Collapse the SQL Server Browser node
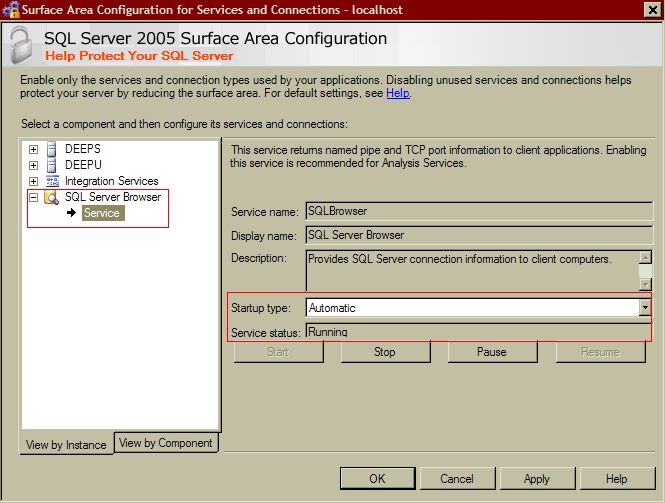 click(x=34, y=198)
